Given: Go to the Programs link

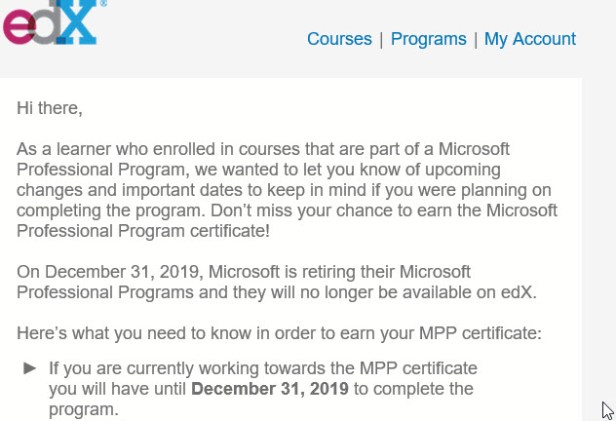Looking at the screenshot, I should point(428,39).
